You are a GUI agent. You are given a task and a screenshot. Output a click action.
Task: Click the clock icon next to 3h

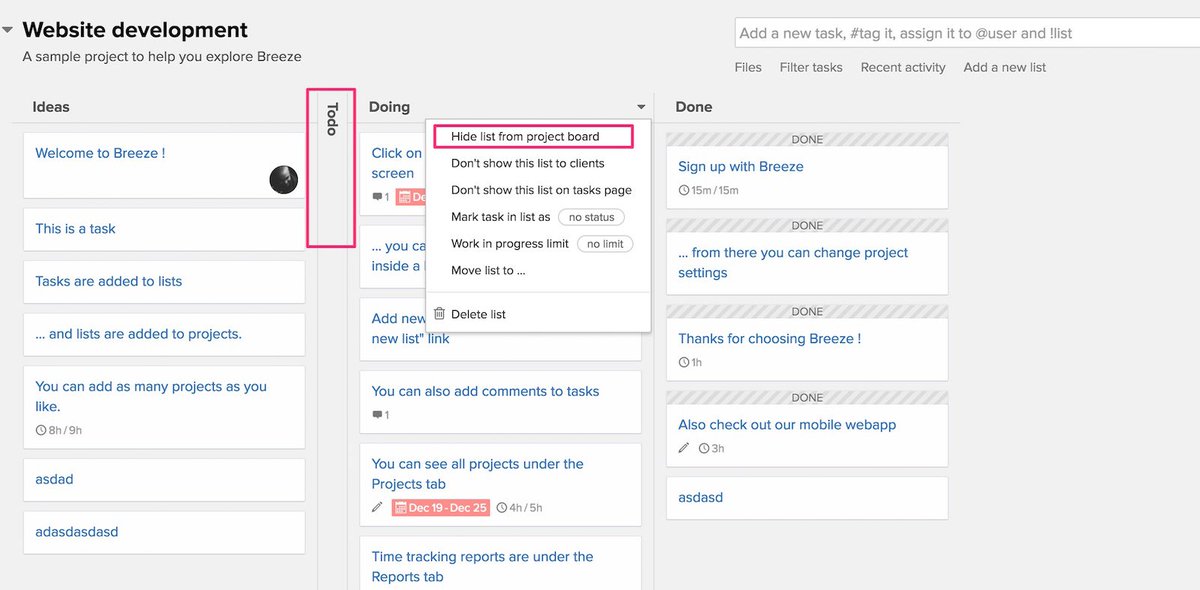[704, 448]
